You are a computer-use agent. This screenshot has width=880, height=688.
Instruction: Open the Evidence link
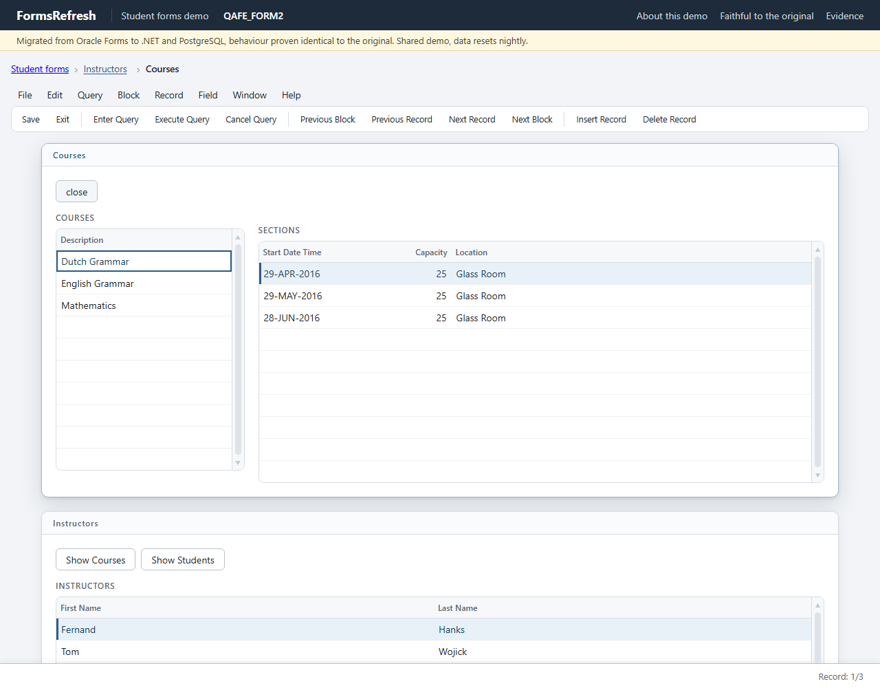pos(845,16)
